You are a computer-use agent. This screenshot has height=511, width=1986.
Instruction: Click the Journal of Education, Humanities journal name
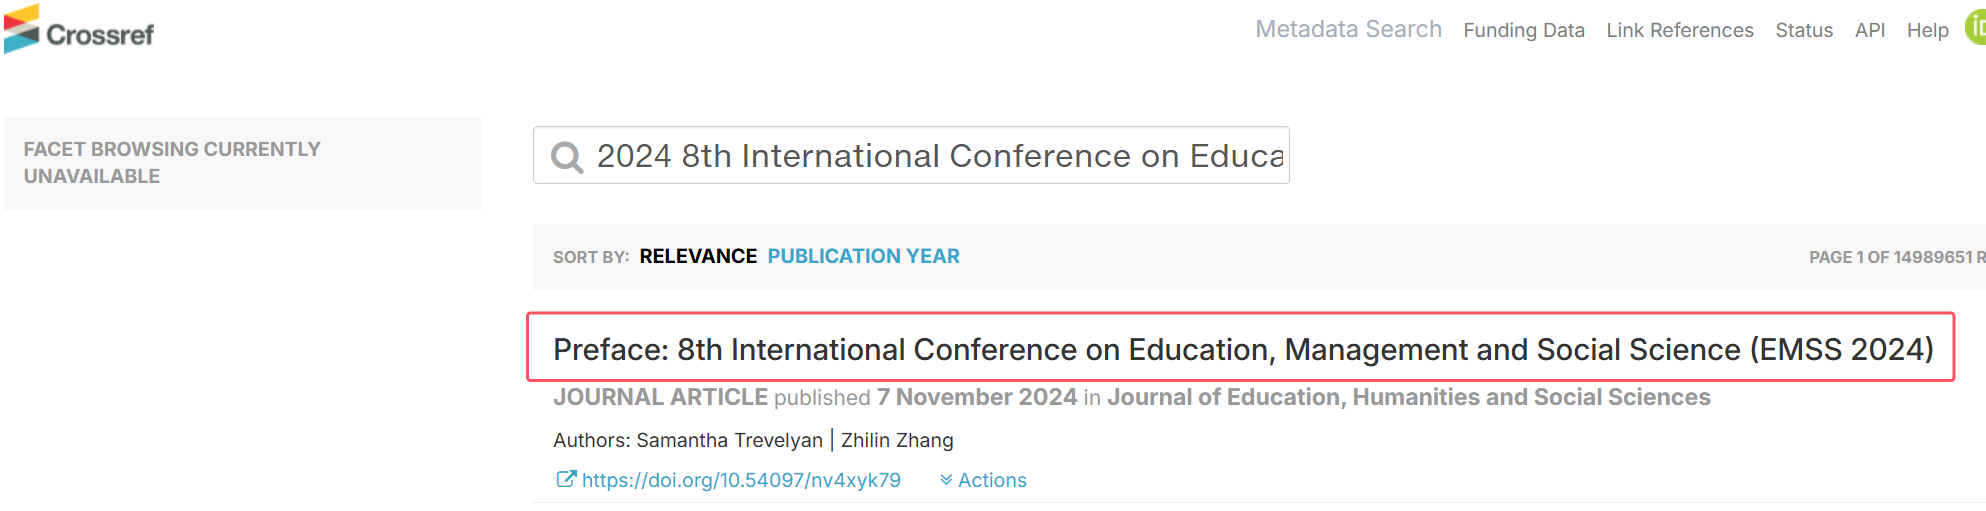coord(1408,397)
